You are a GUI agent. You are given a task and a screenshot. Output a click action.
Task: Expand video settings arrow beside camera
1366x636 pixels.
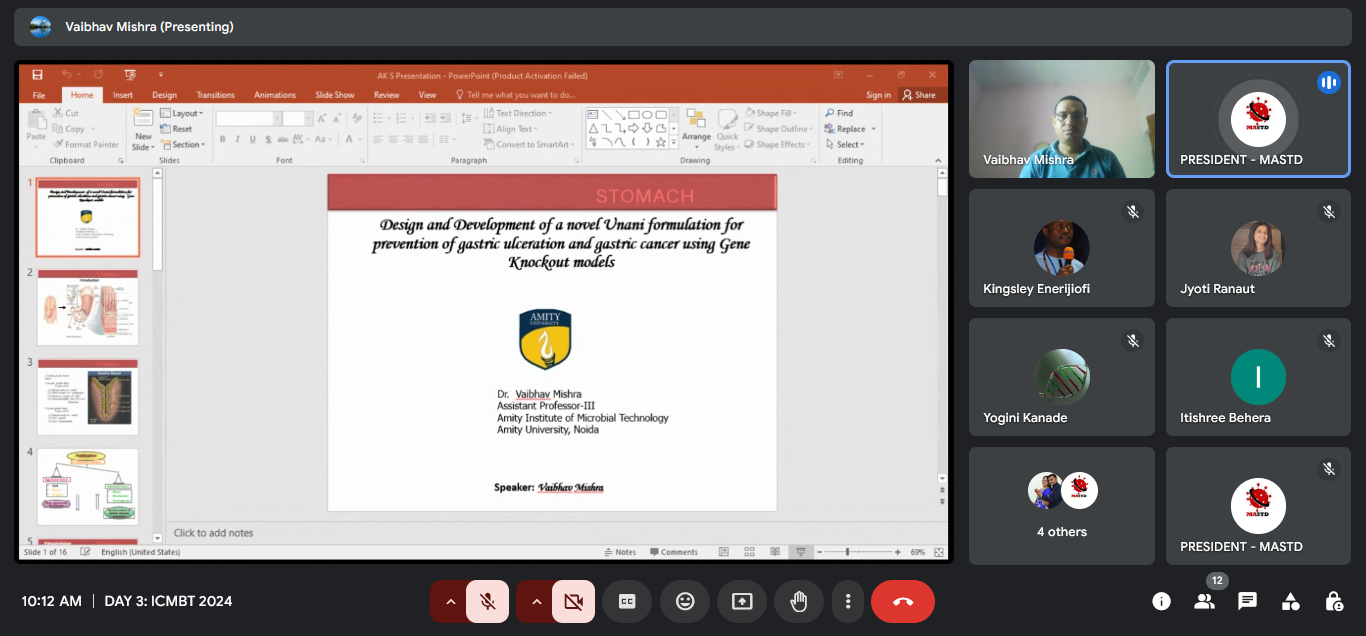coord(536,601)
